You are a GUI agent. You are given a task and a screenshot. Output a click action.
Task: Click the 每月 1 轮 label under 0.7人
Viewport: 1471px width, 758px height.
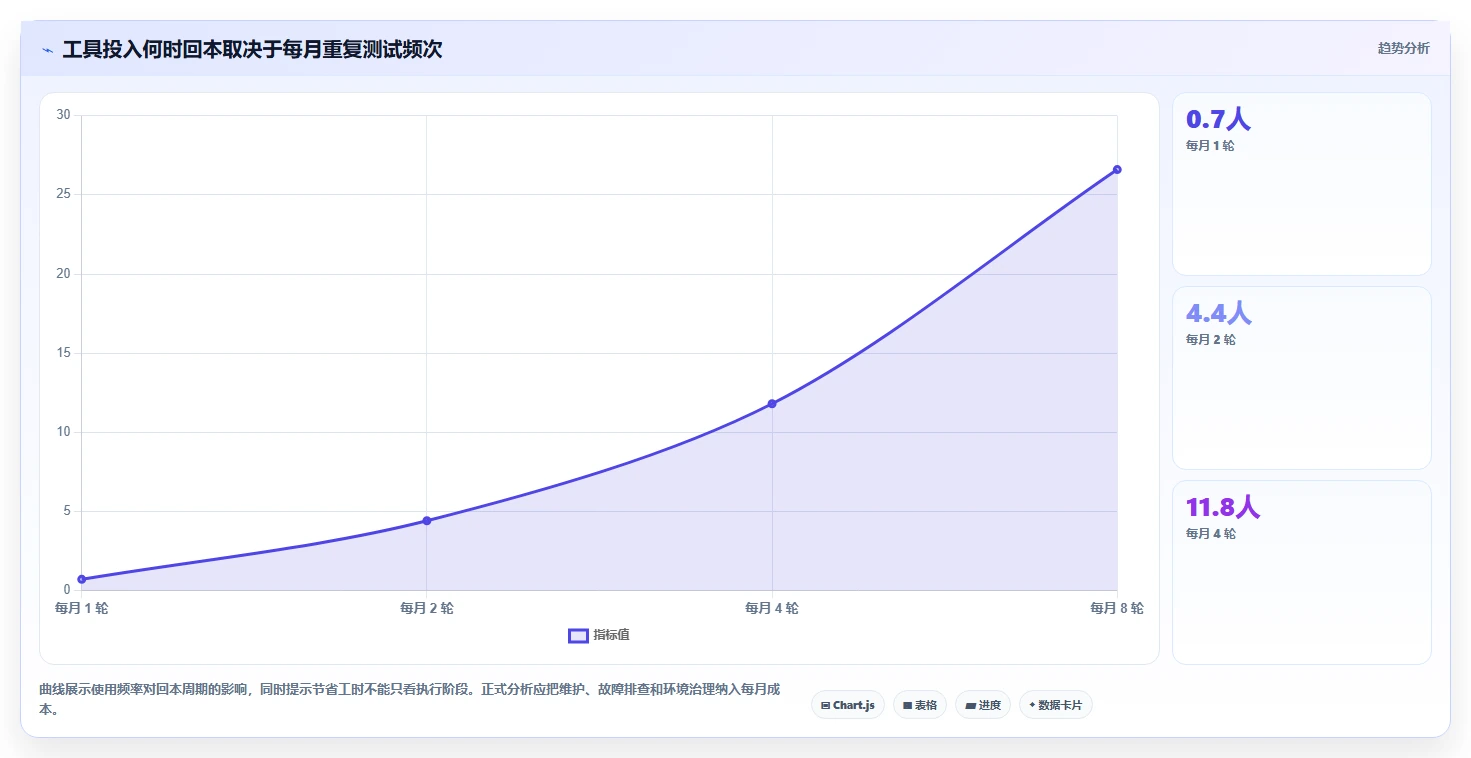[x=1210, y=146]
